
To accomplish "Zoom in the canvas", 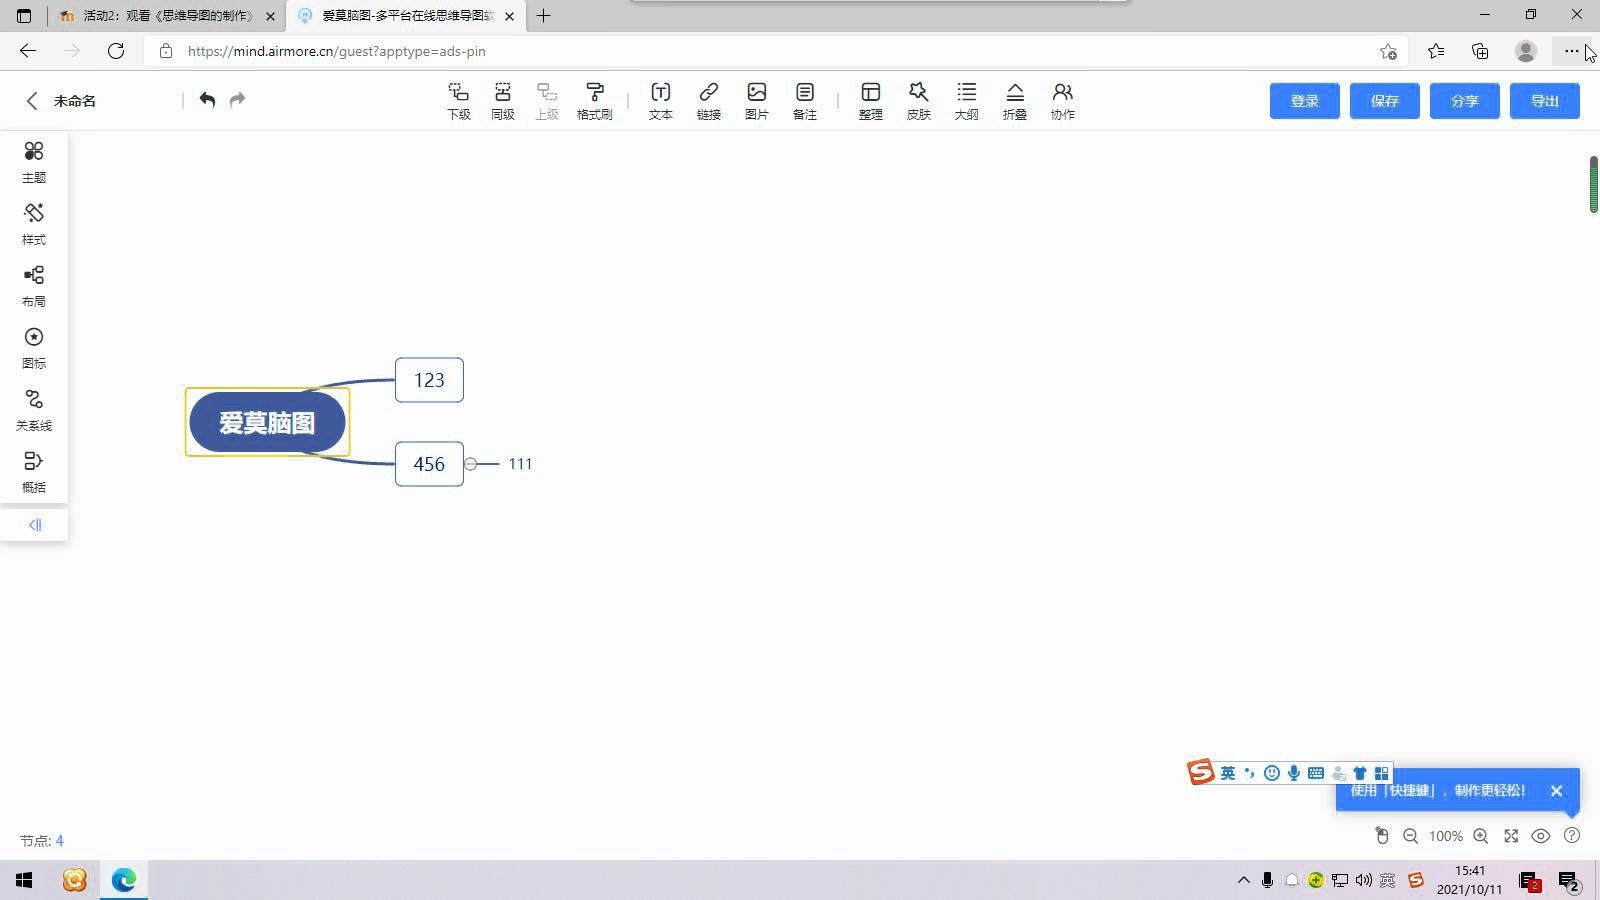I will (1481, 836).
